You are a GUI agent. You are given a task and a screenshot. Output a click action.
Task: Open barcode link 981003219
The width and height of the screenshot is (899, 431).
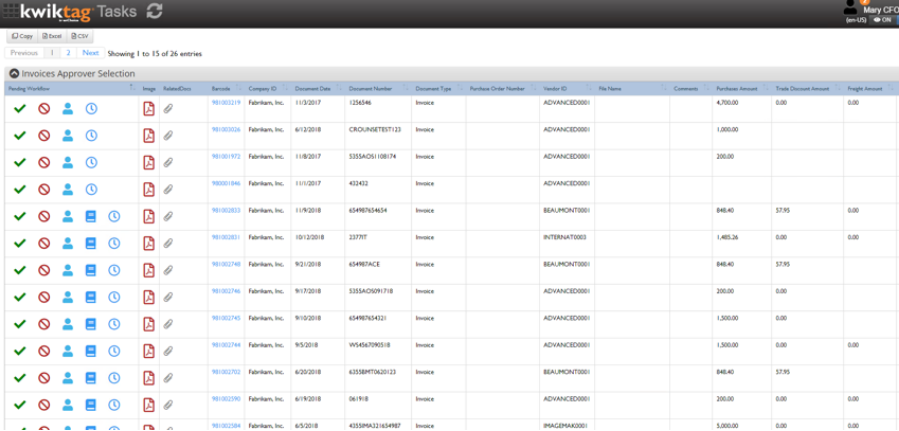coord(226,103)
